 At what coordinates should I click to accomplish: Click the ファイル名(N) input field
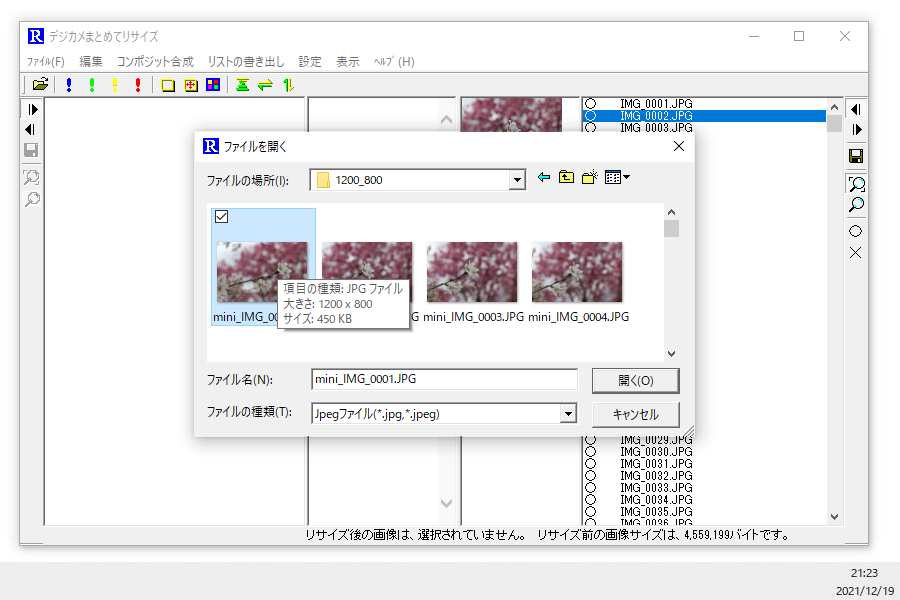444,380
